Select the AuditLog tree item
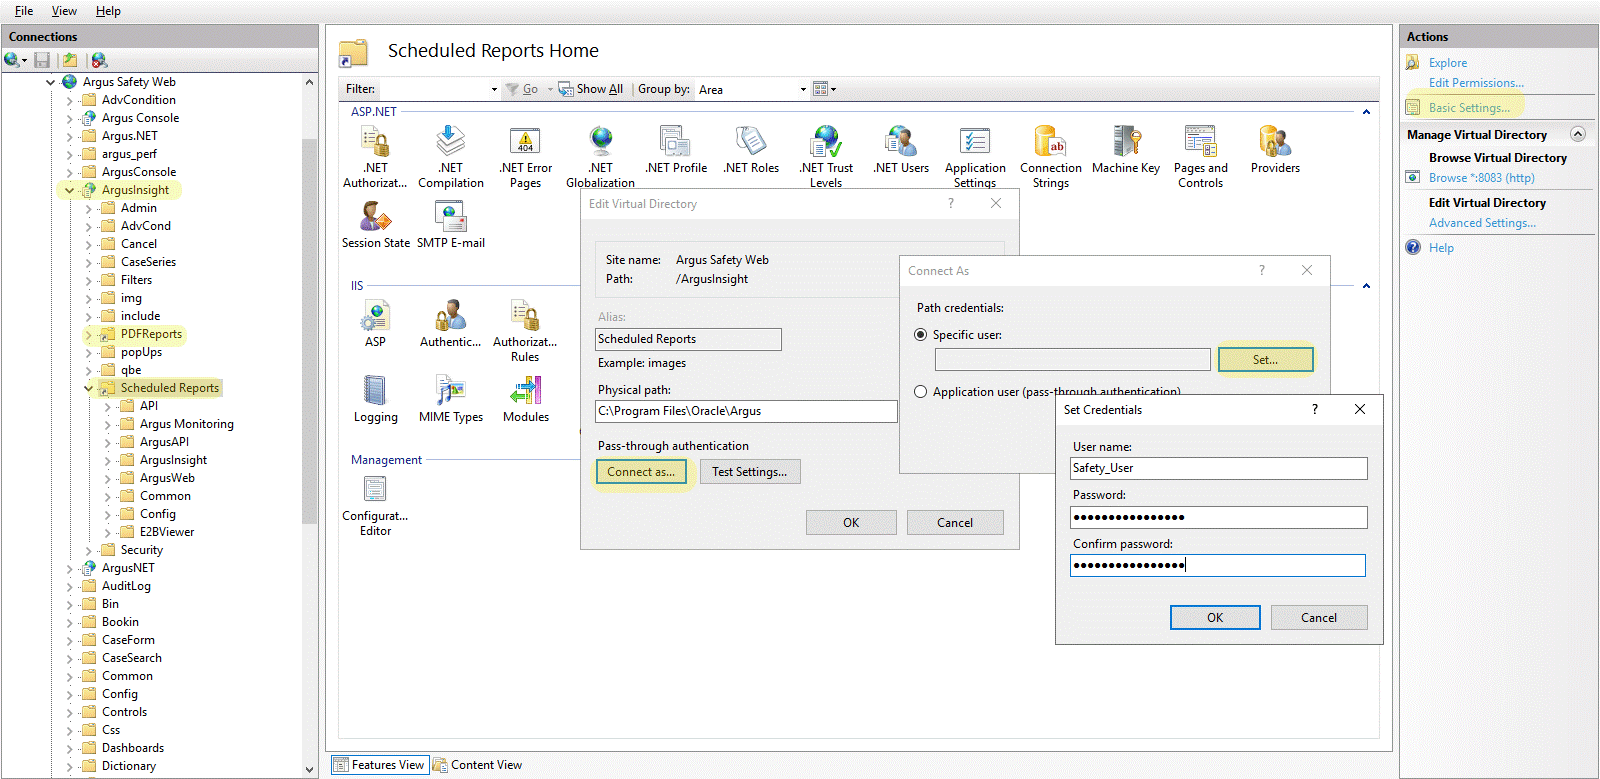 coord(126,586)
